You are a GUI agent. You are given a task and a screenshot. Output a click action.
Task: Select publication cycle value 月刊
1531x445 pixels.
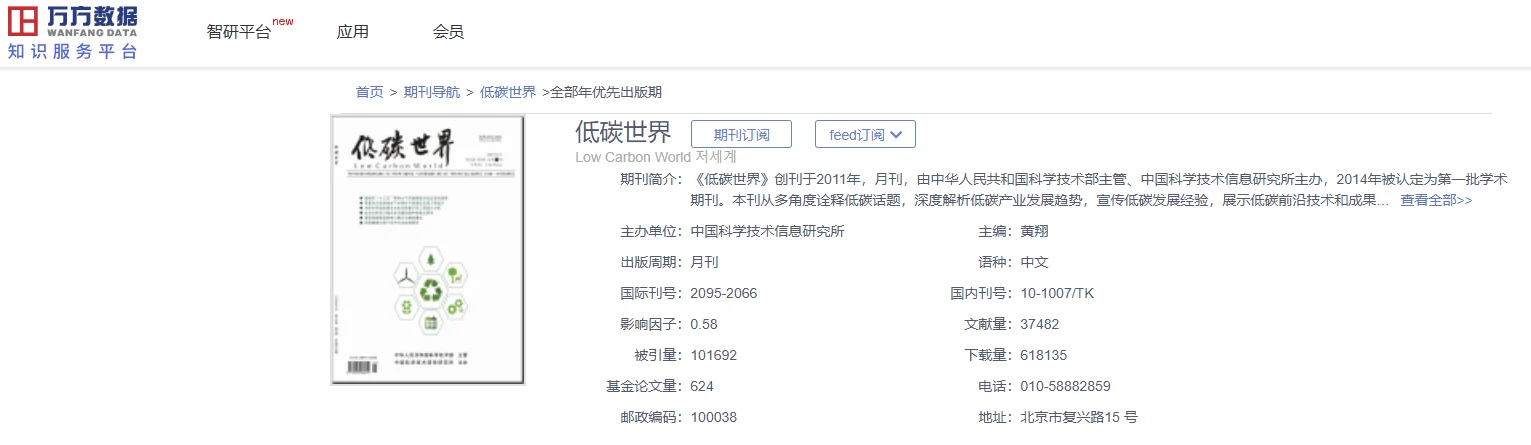tap(705, 262)
